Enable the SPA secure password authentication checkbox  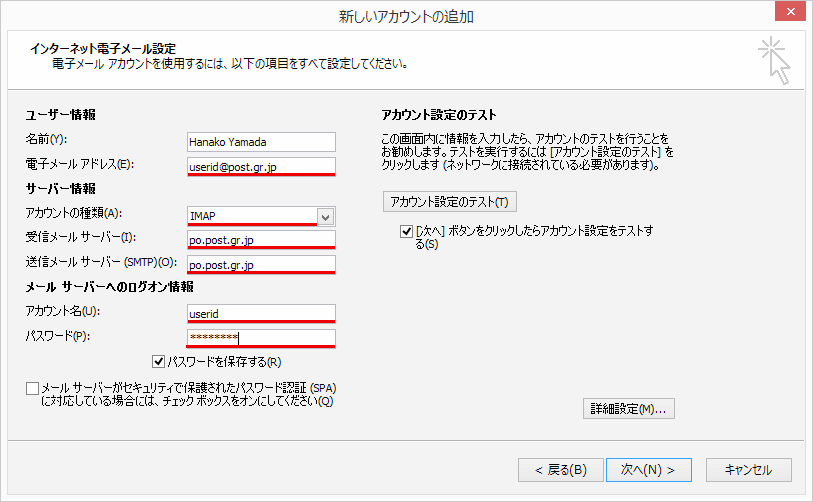(x=32, y=388)
